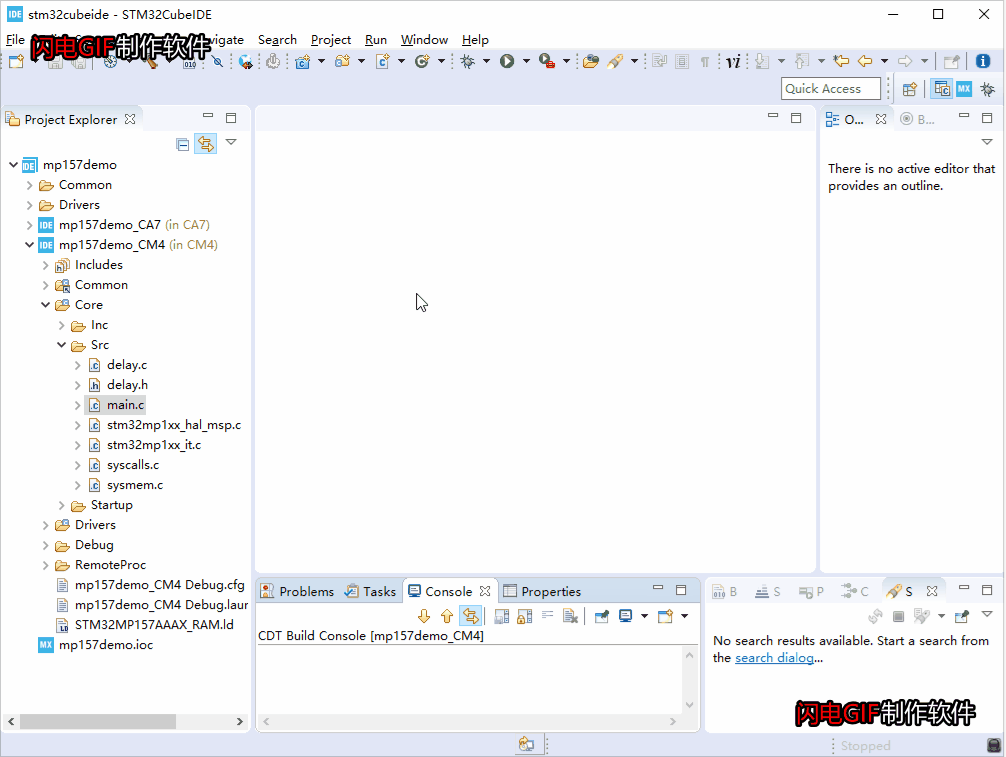Viewport: 1006px width, 757px height.
Task: Click the Run play icon
Action: (507, 62)
